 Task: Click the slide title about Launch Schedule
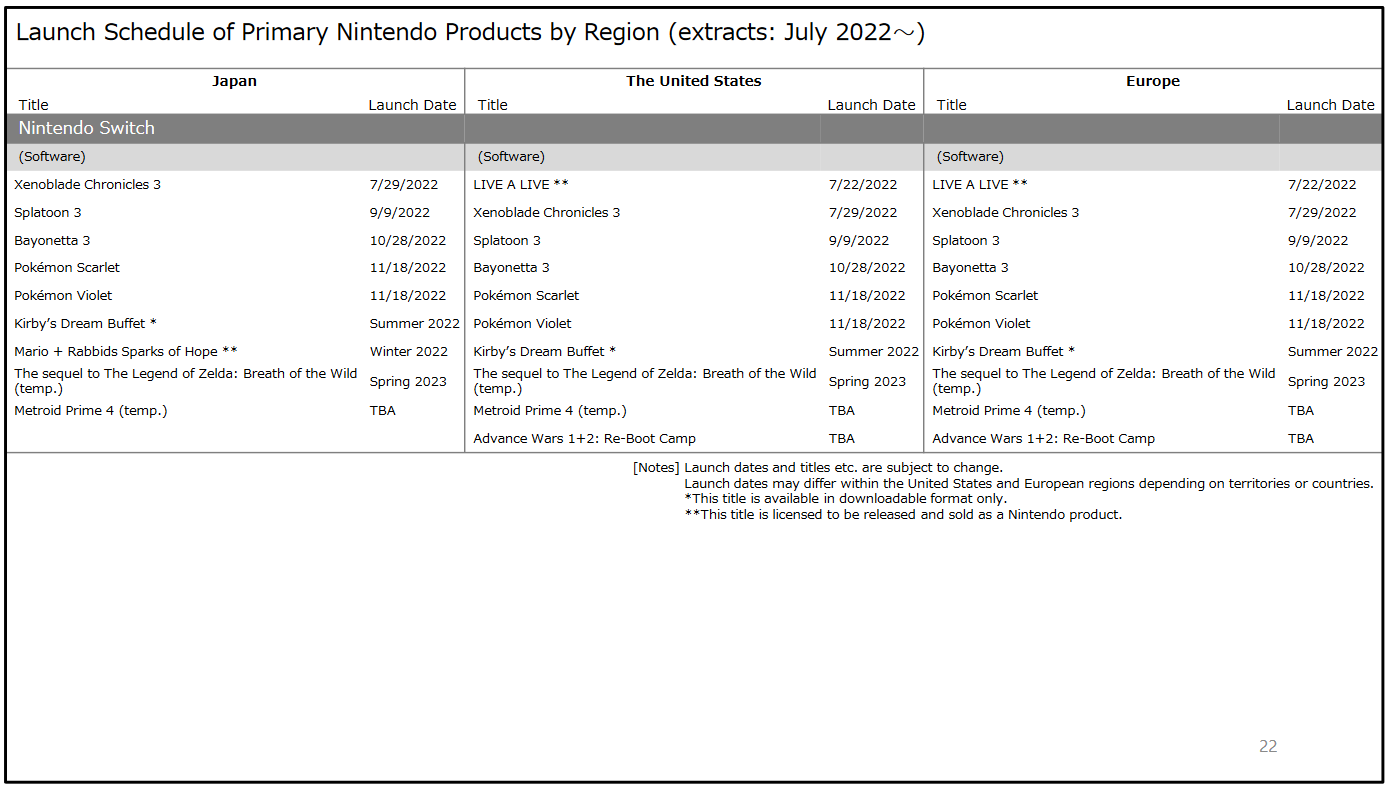pyautogui.click(x=470, y=33)
